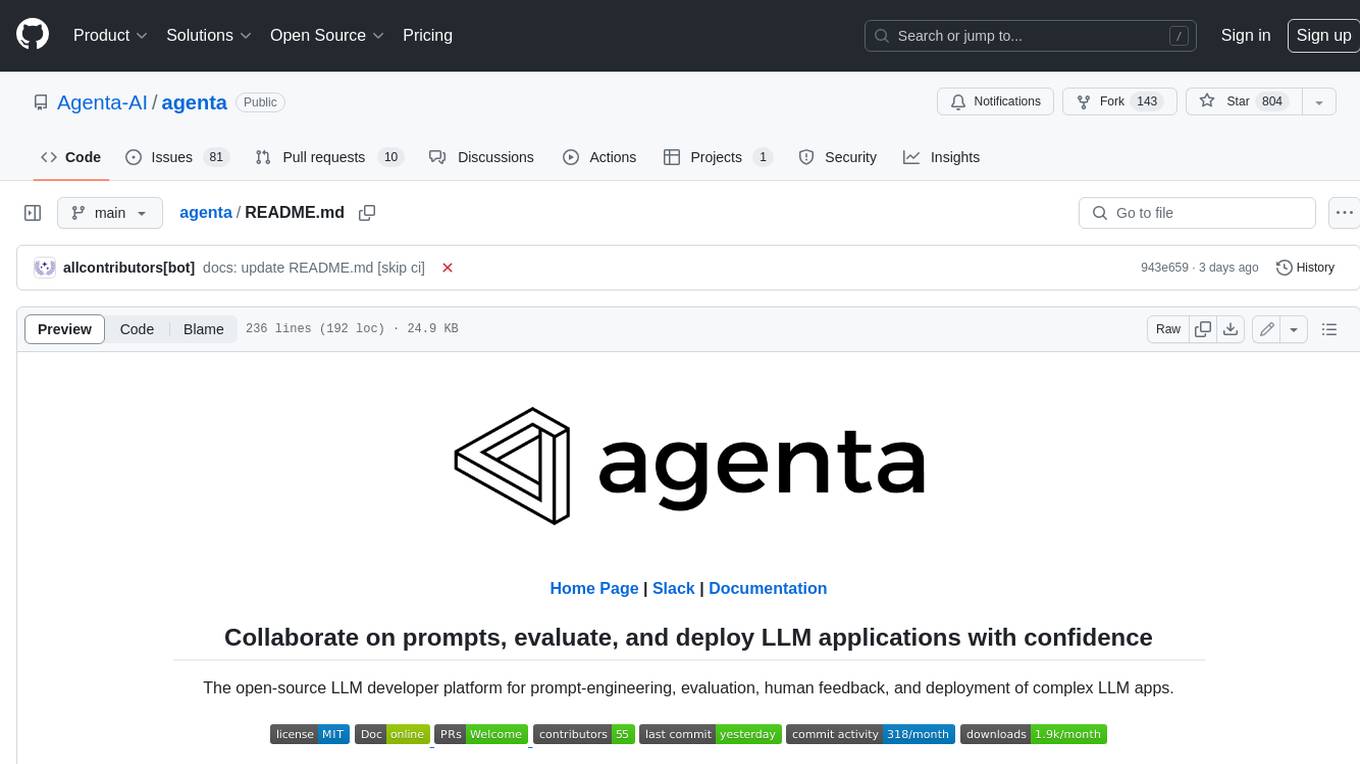Open the edit options dropdown arrow
The image size is (1360, 764).
(1294, 329)
